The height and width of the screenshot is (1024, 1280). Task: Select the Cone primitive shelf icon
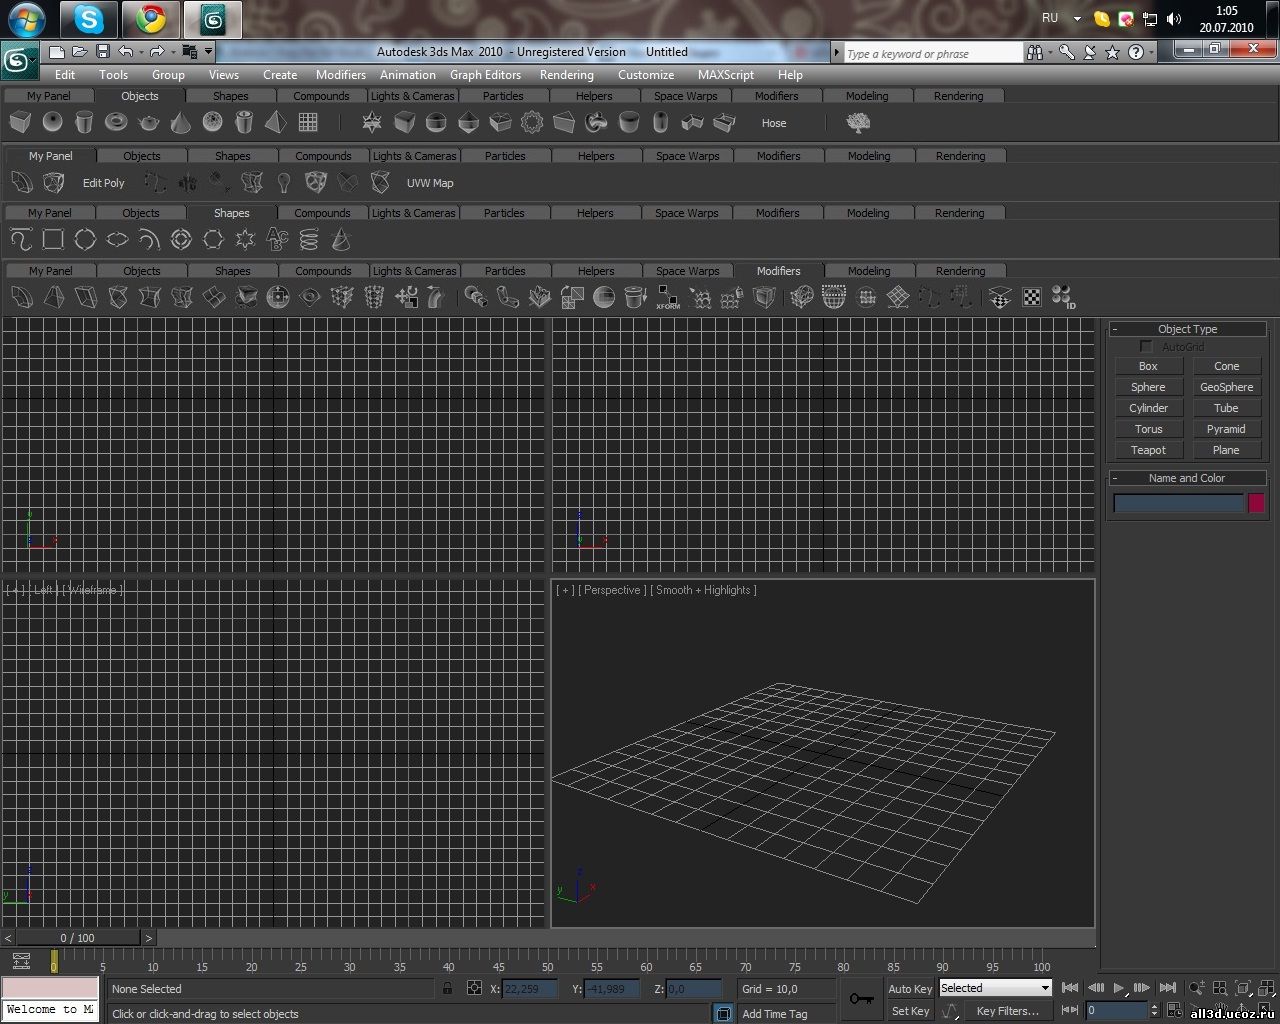tap(180, 123)
